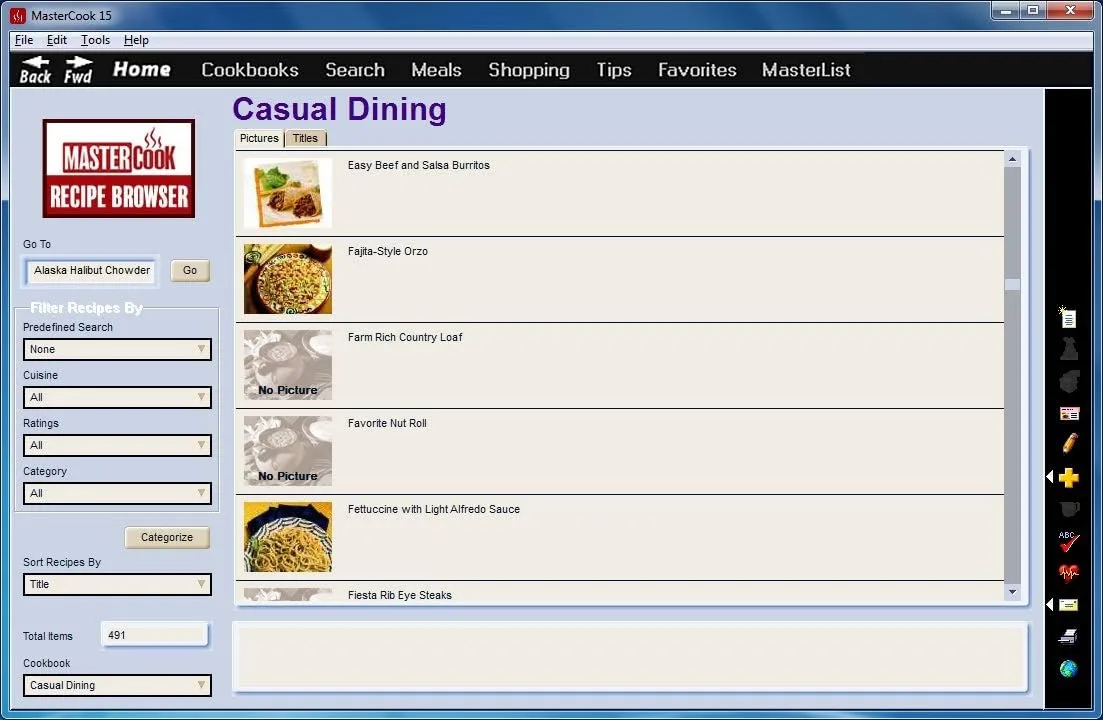Expand the Cuisine filter dropdown

[117, 397]
